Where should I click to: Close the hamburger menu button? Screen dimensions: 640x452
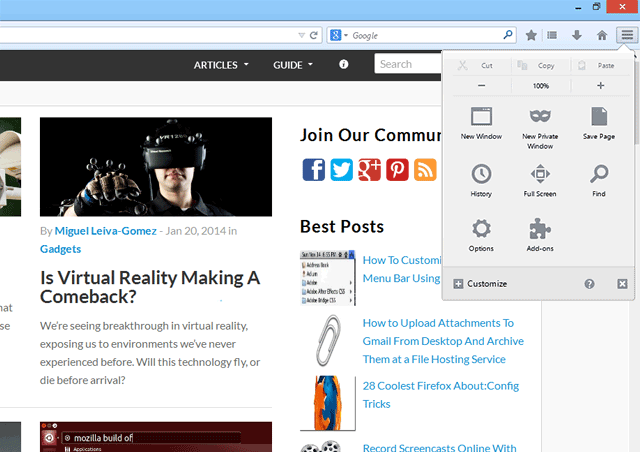point(626,35)
